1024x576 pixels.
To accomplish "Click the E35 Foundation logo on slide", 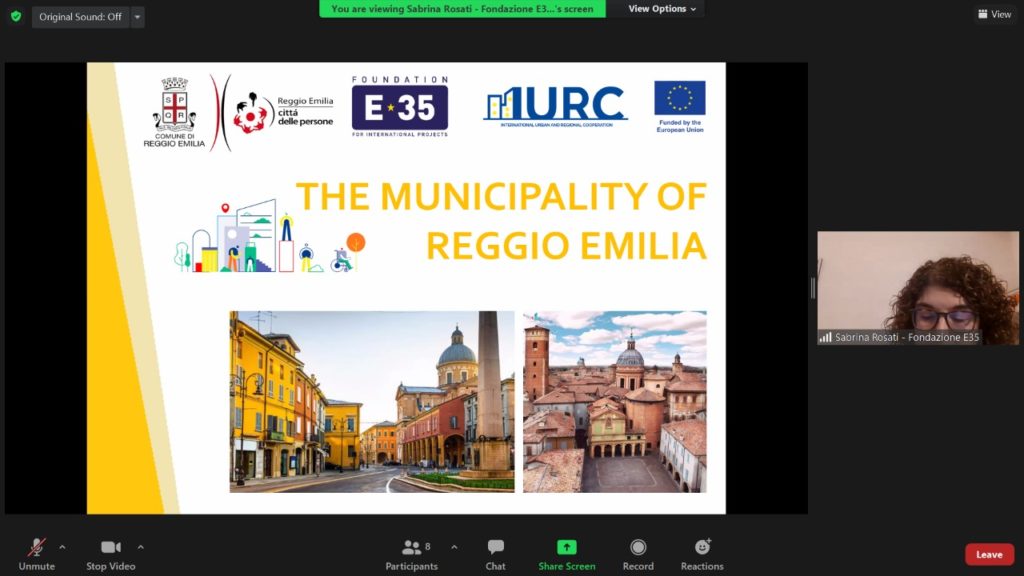I will [399, 106].
